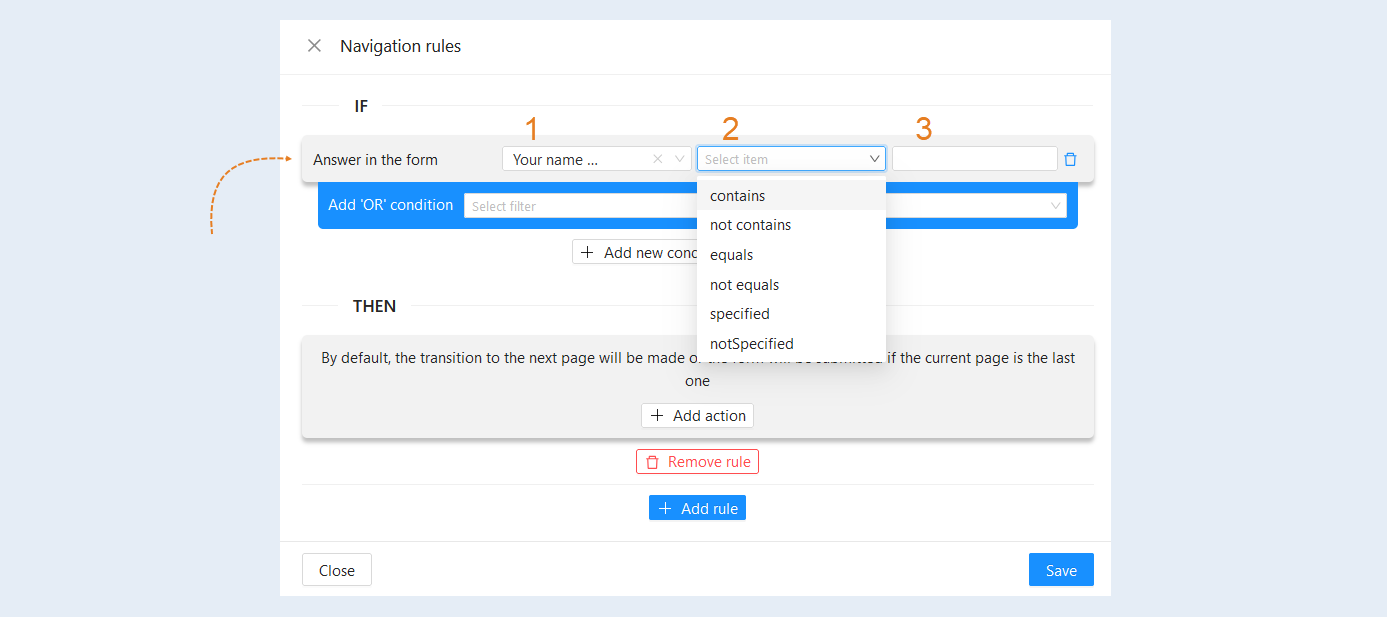Clear the 'Your name' selection
The width and height of the screenshot is (1387, 617).
pos(658,159)
